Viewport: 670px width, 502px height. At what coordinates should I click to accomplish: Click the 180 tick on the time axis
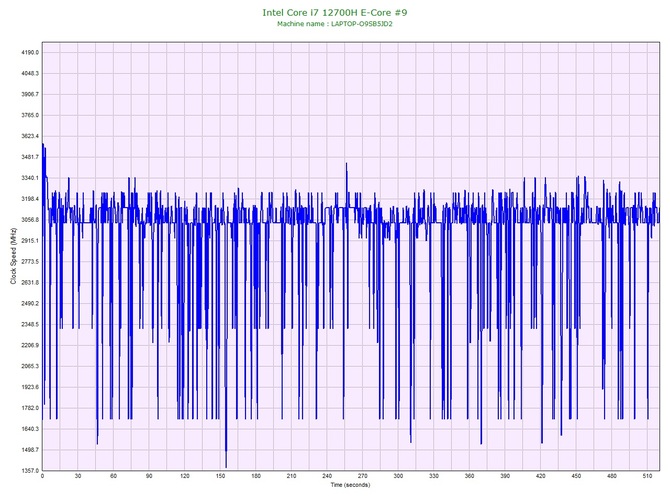point(256,476)
